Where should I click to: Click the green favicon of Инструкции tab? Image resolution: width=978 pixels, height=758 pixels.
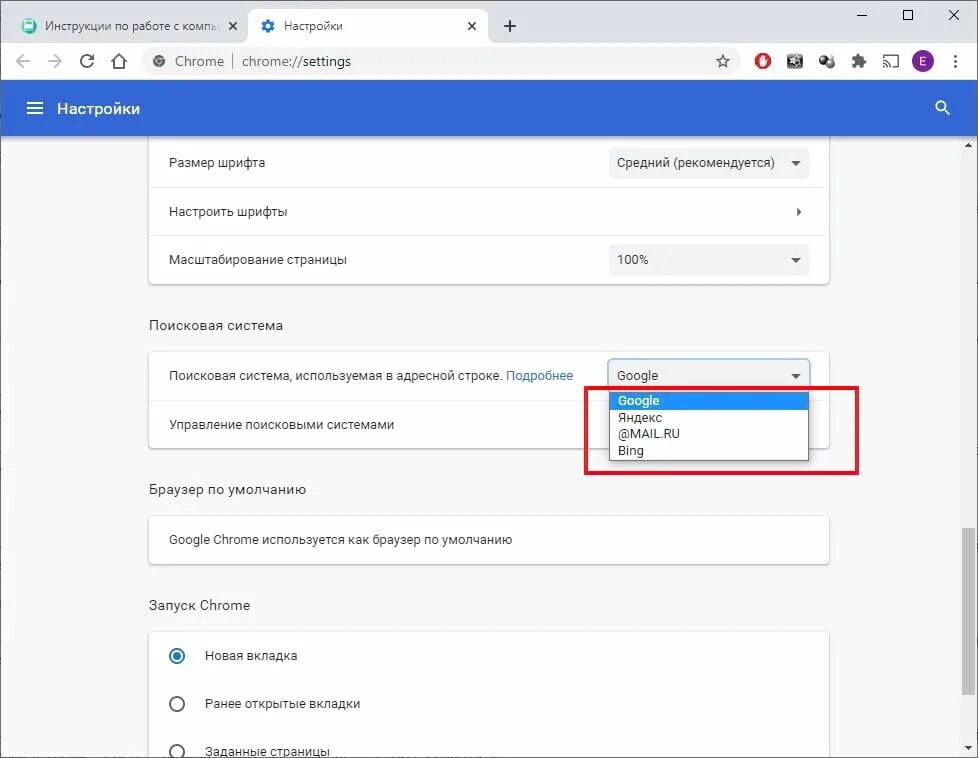(x=29, y=26)
